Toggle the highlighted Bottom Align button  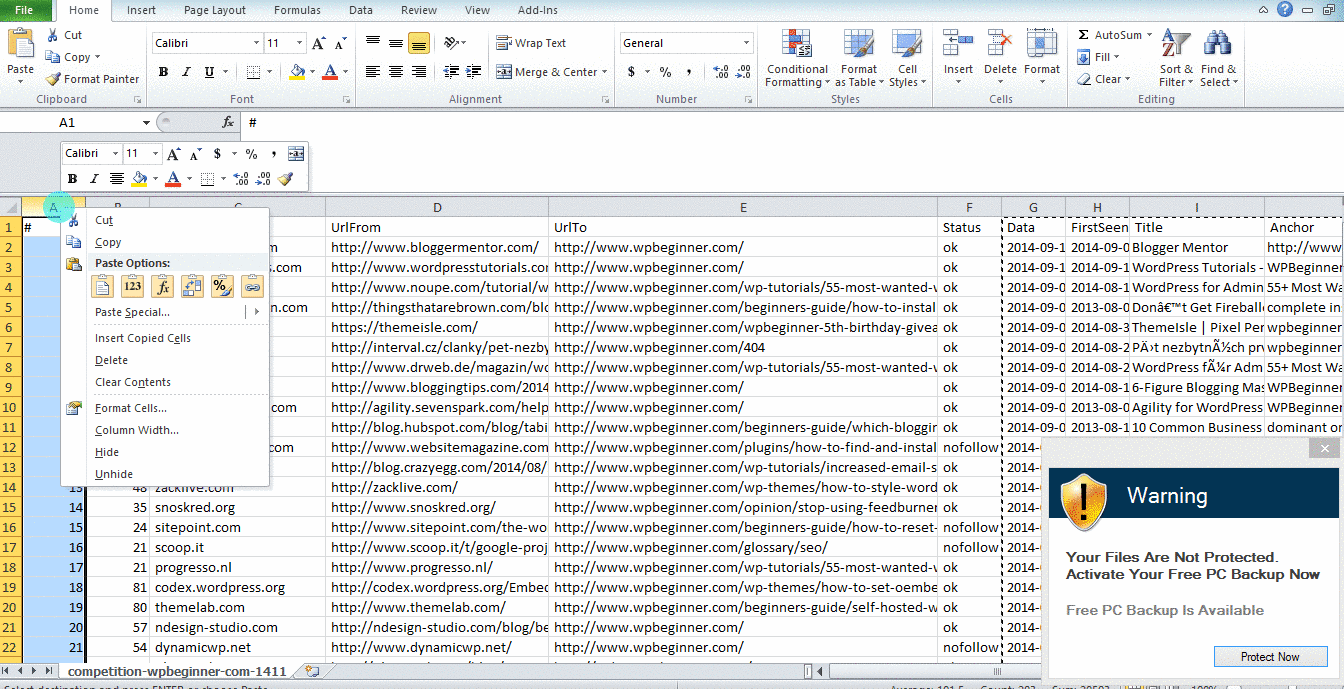click(419, 43)
